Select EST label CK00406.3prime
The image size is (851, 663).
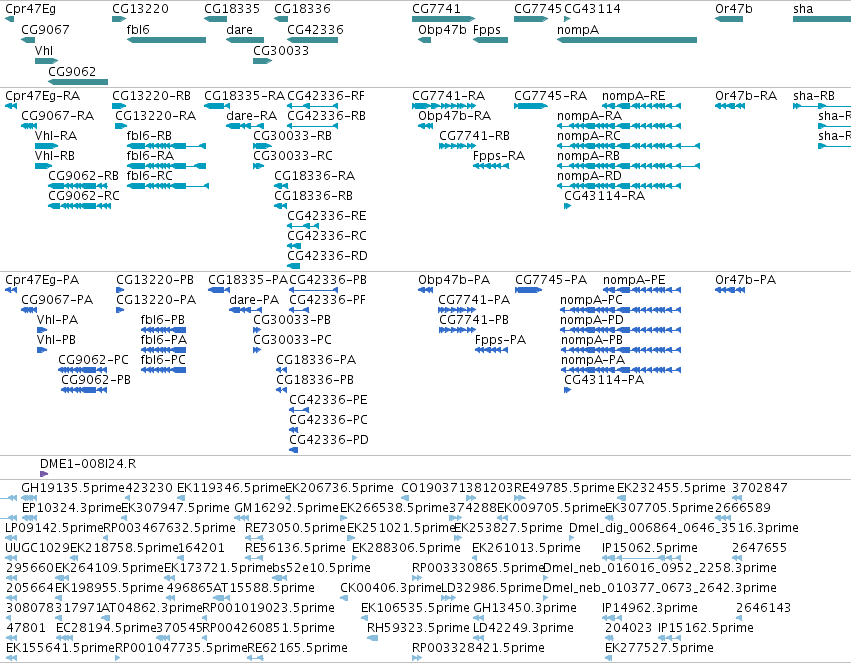coord(390,588)
